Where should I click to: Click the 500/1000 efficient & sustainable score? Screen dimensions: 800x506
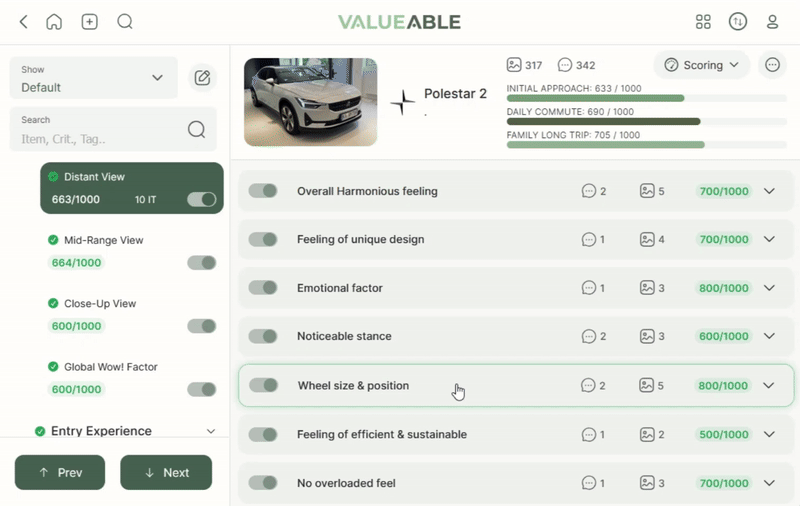pyautogui.click(x=724, y=434)
